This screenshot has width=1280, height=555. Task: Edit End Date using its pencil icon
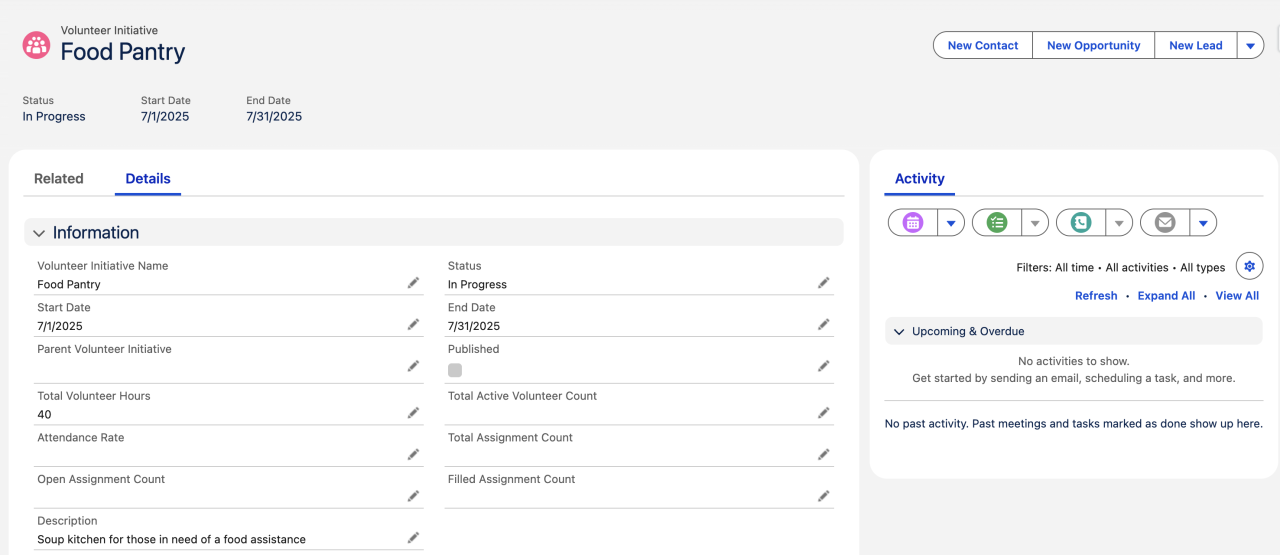point(823,324)
